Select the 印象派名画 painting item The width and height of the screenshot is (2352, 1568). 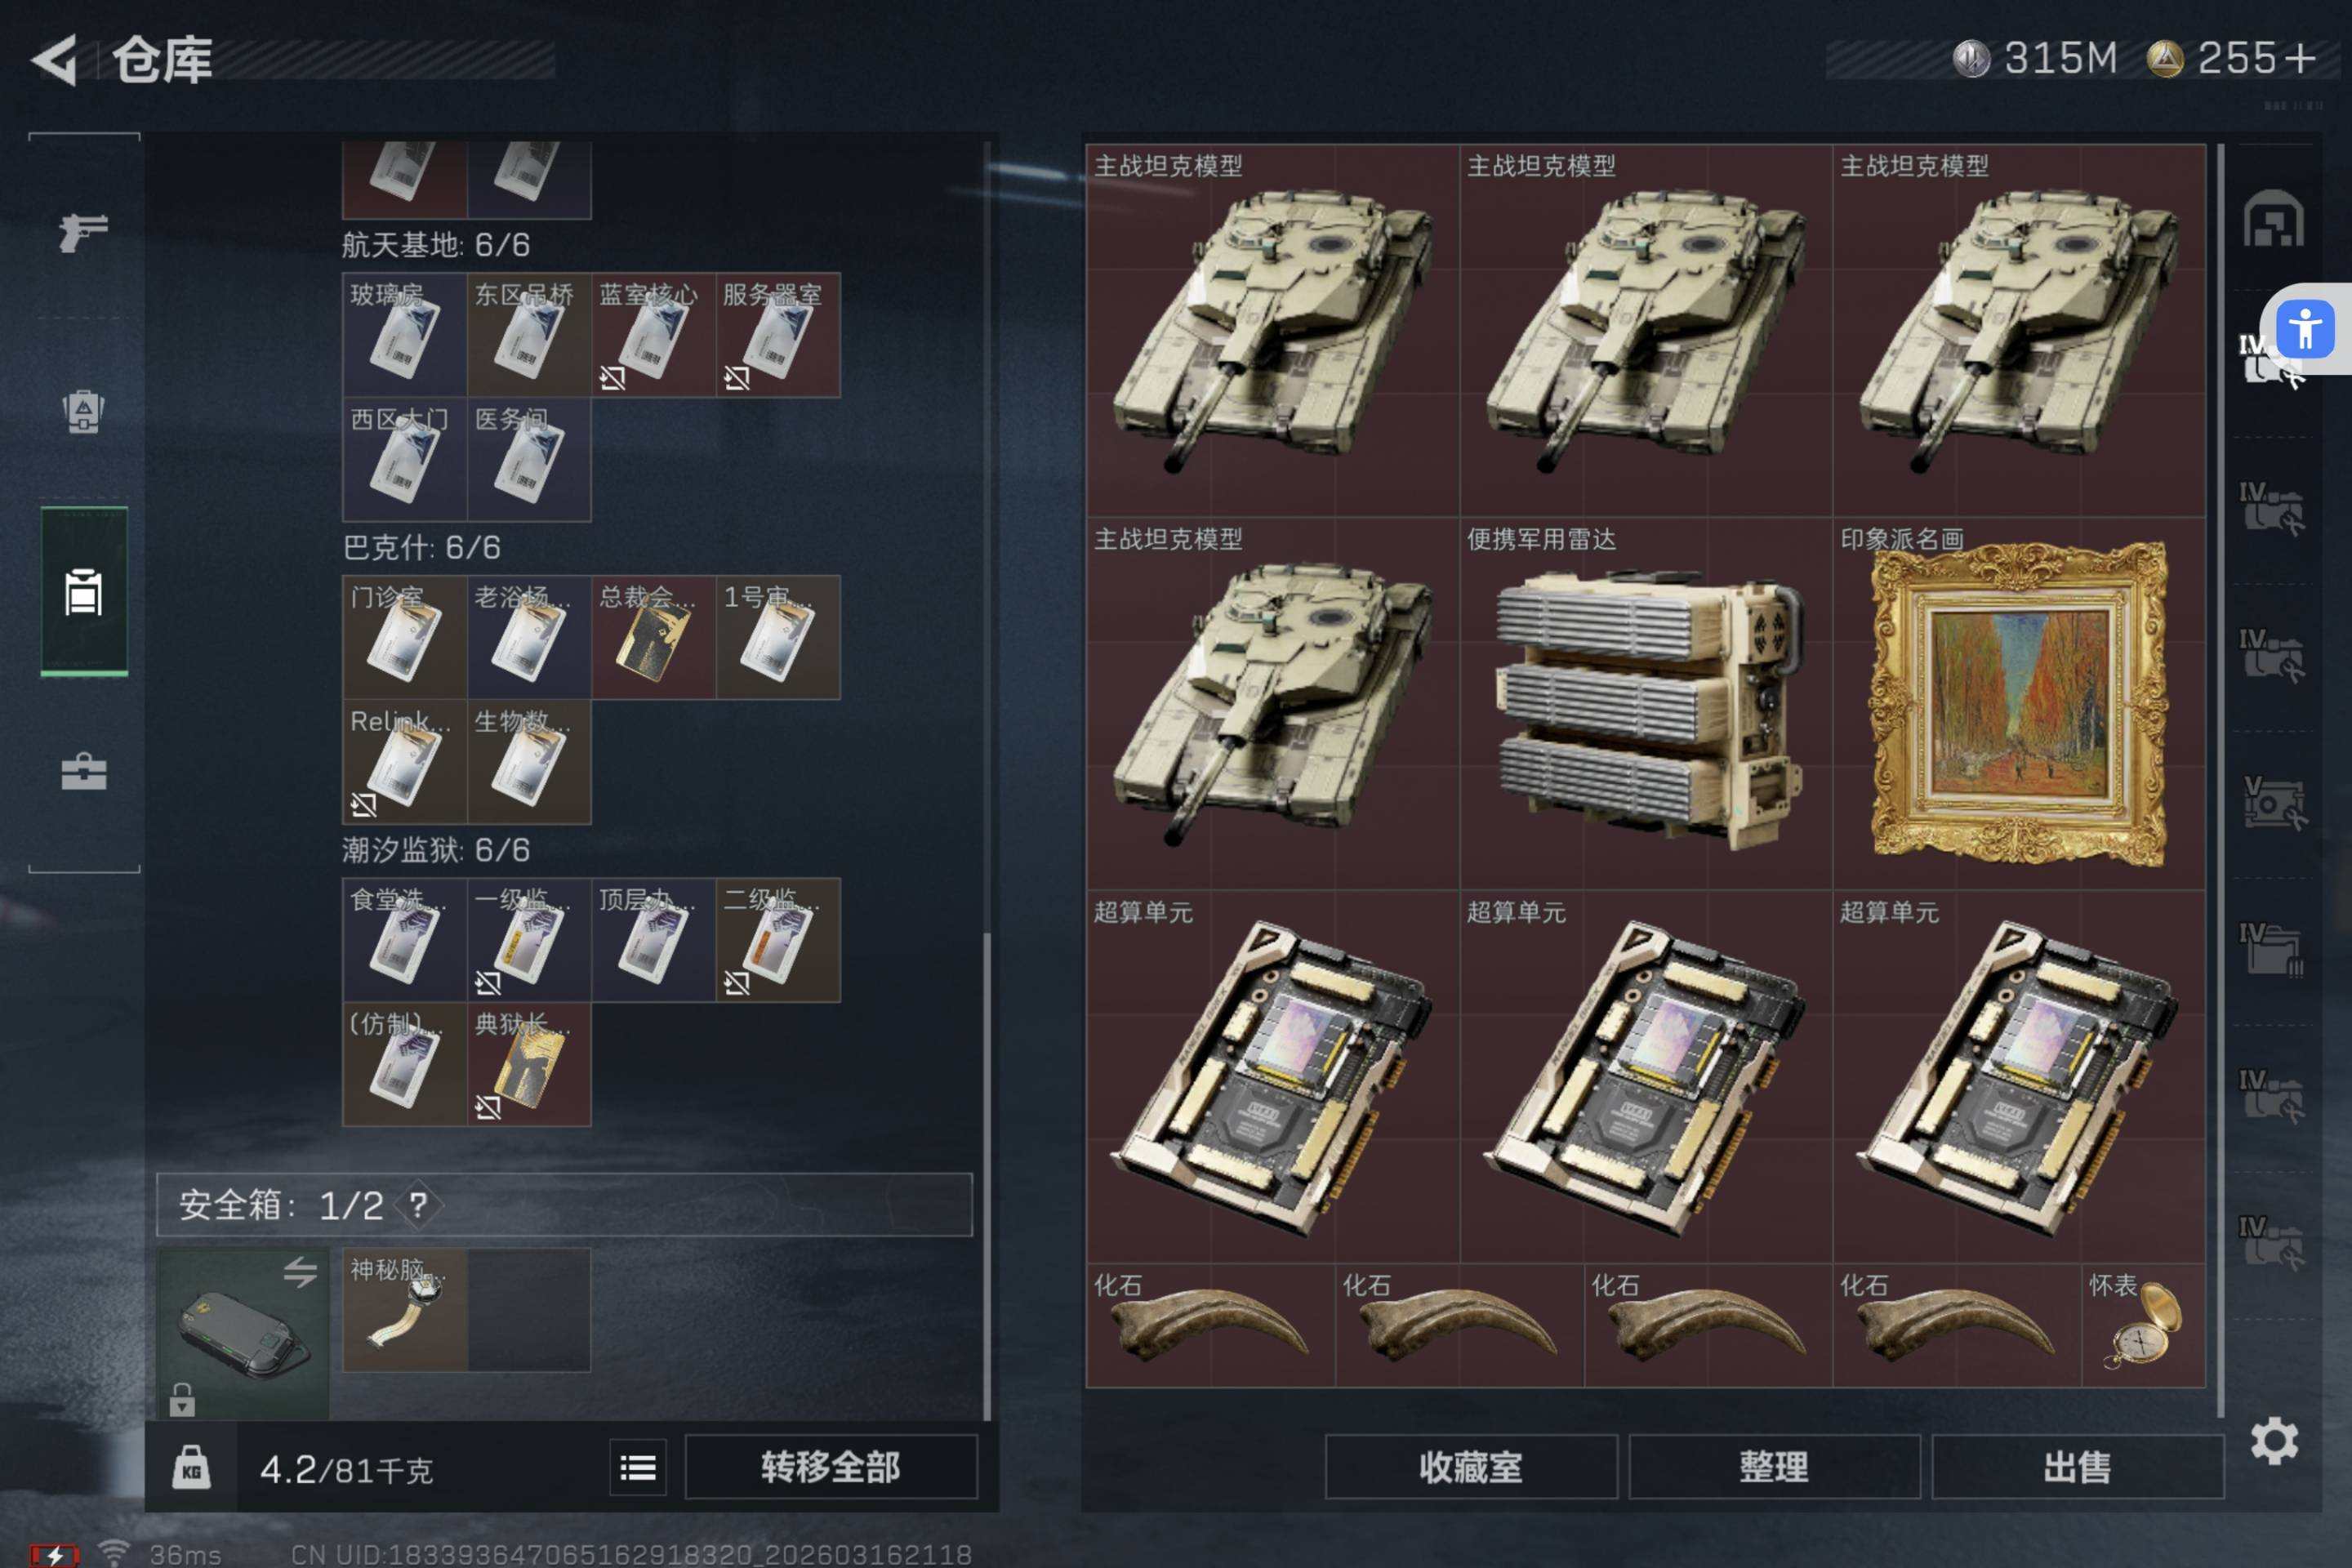(x=2019, y=704)
